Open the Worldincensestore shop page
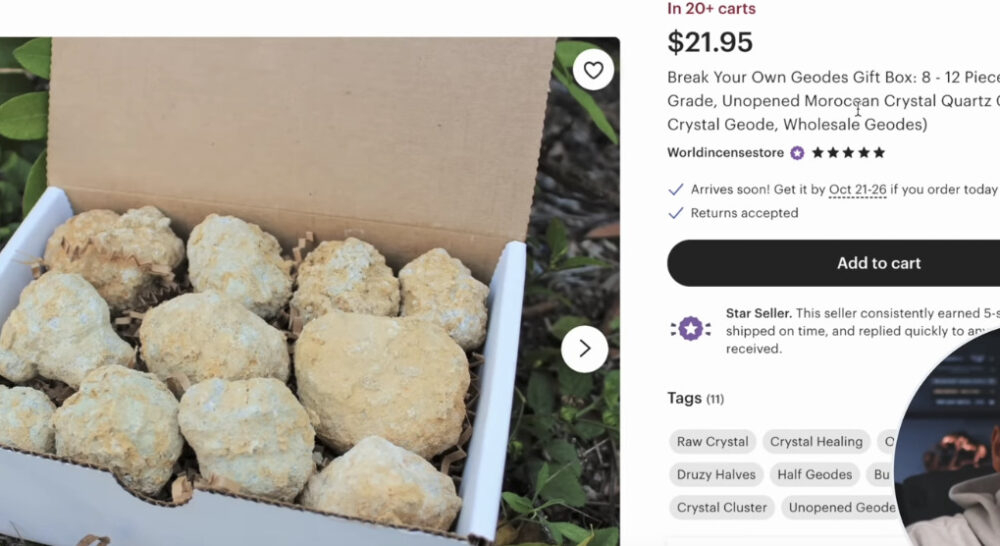The height and width of the screenshot is (546, 1000). pyautogui.click(x=727, y=153)
